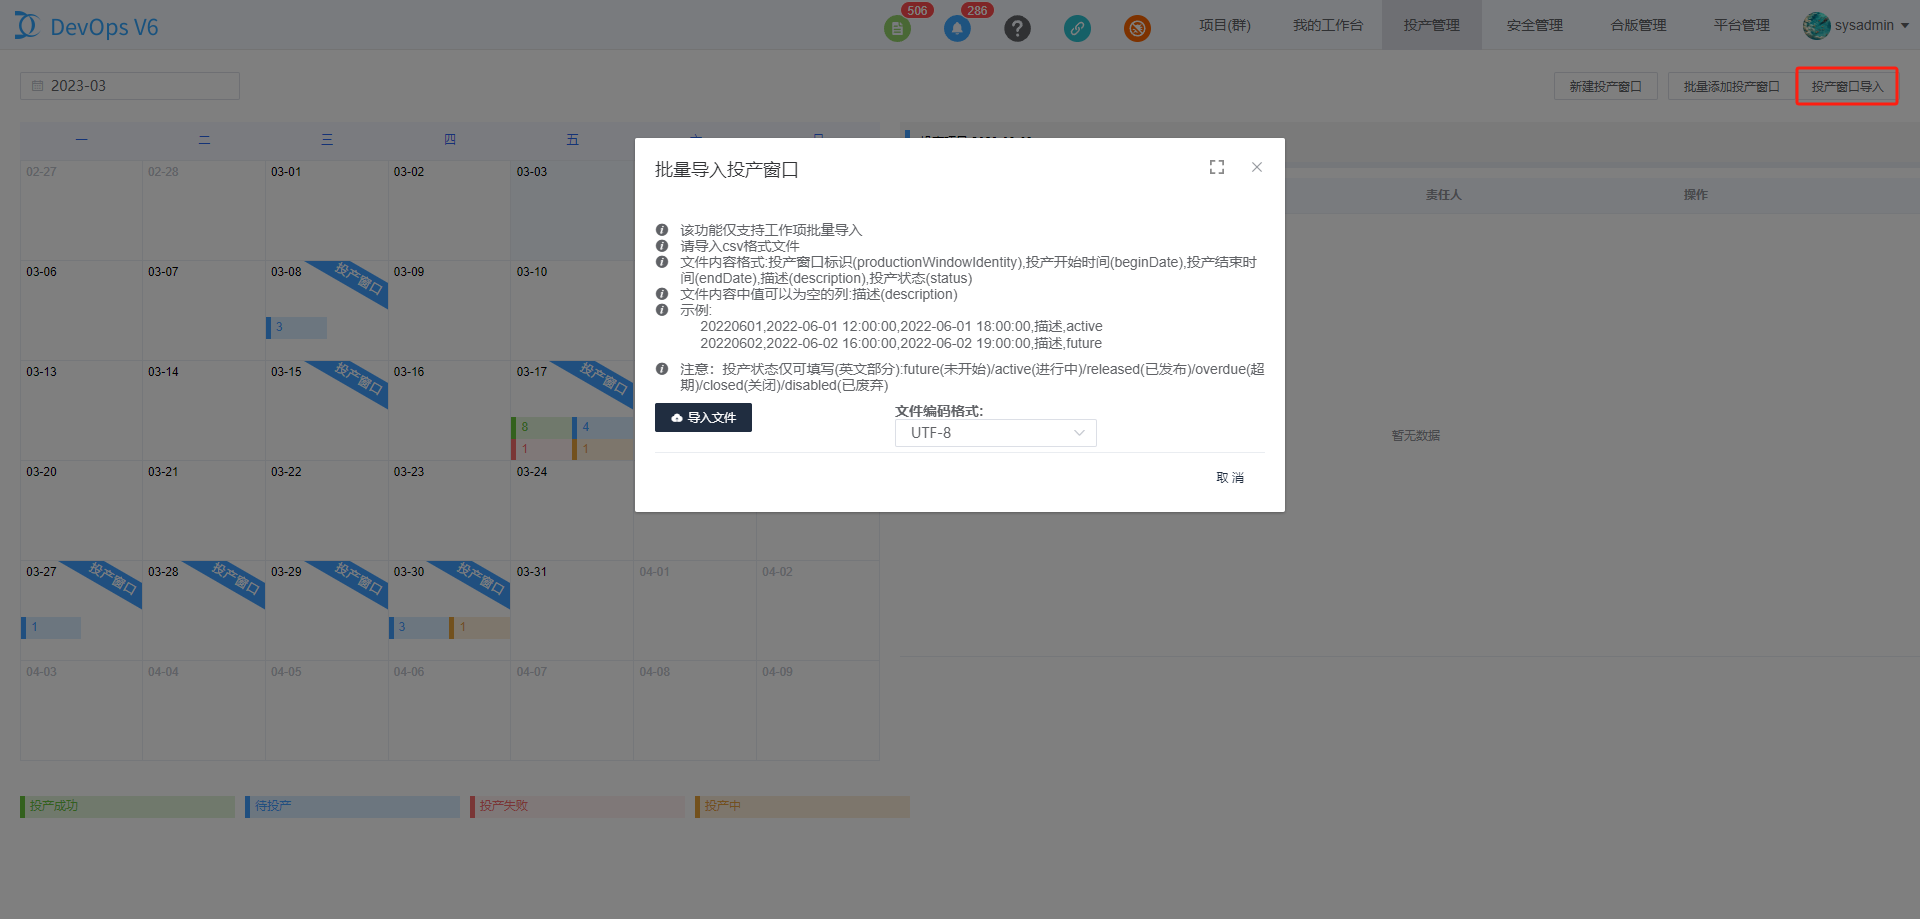The width and height of the screenshot is (1920, 919).
Task: Click the green document icon with 506 badge
Action: click(897, 29)
